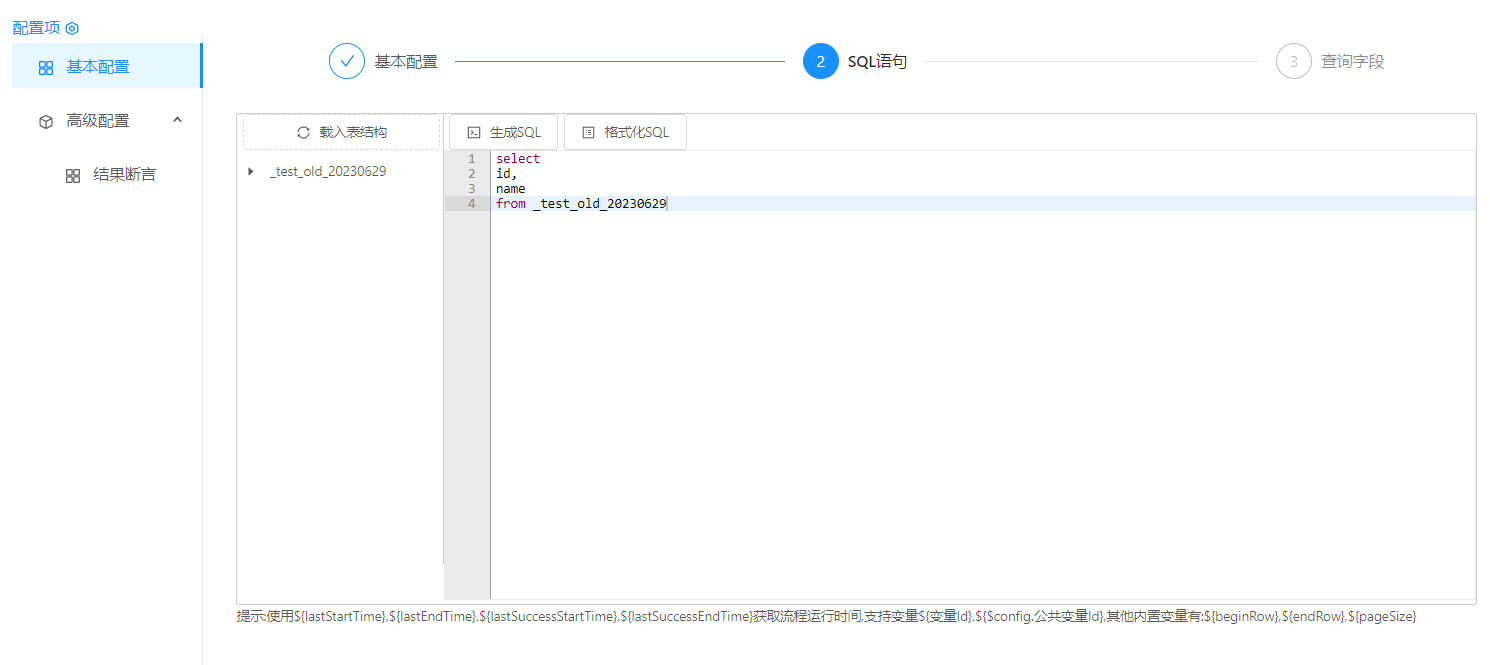Click the refresh icon in 载入表结构
Viewport: 1490px width, 665px height.
(x=303, y=132)
